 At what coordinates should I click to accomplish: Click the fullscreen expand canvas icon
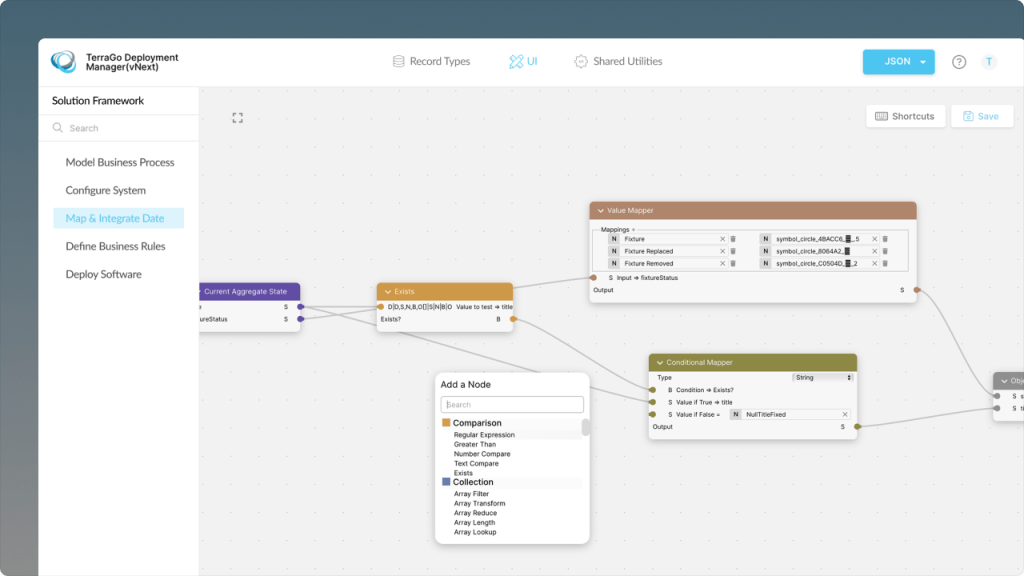tap(237, 117)
